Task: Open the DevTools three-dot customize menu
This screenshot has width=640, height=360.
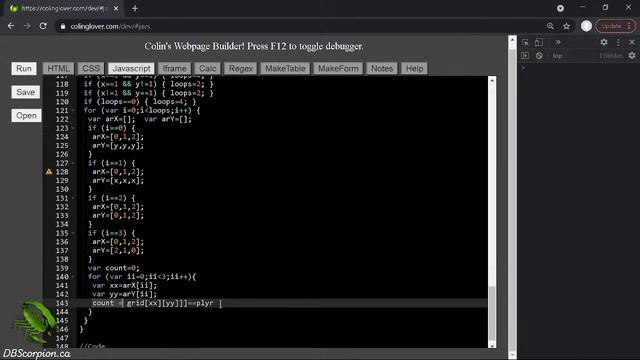Action: click(618, 42)
